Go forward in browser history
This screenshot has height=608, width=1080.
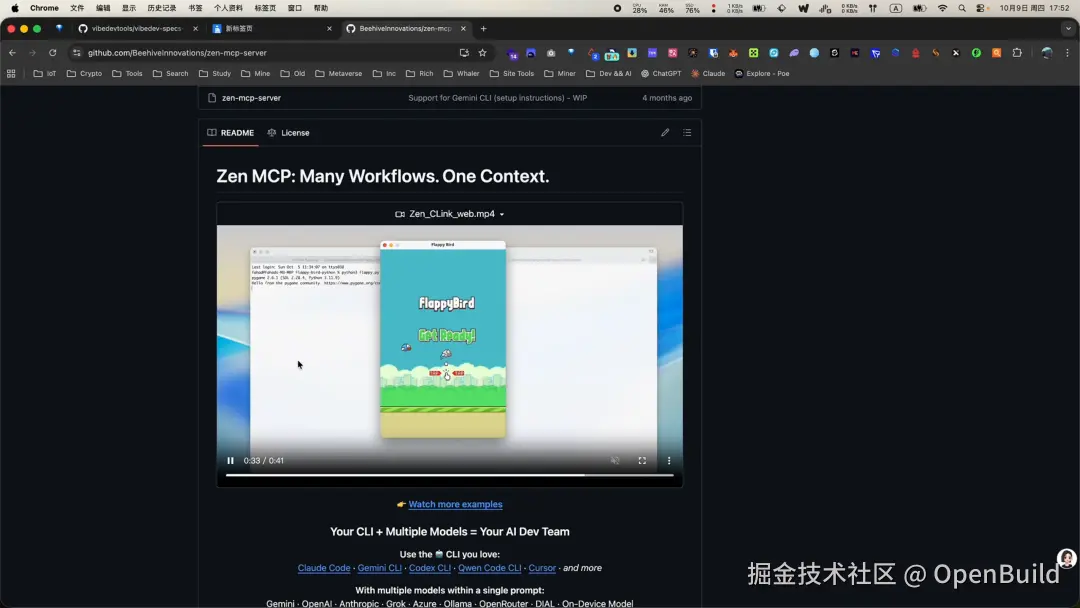coord(32,52)
